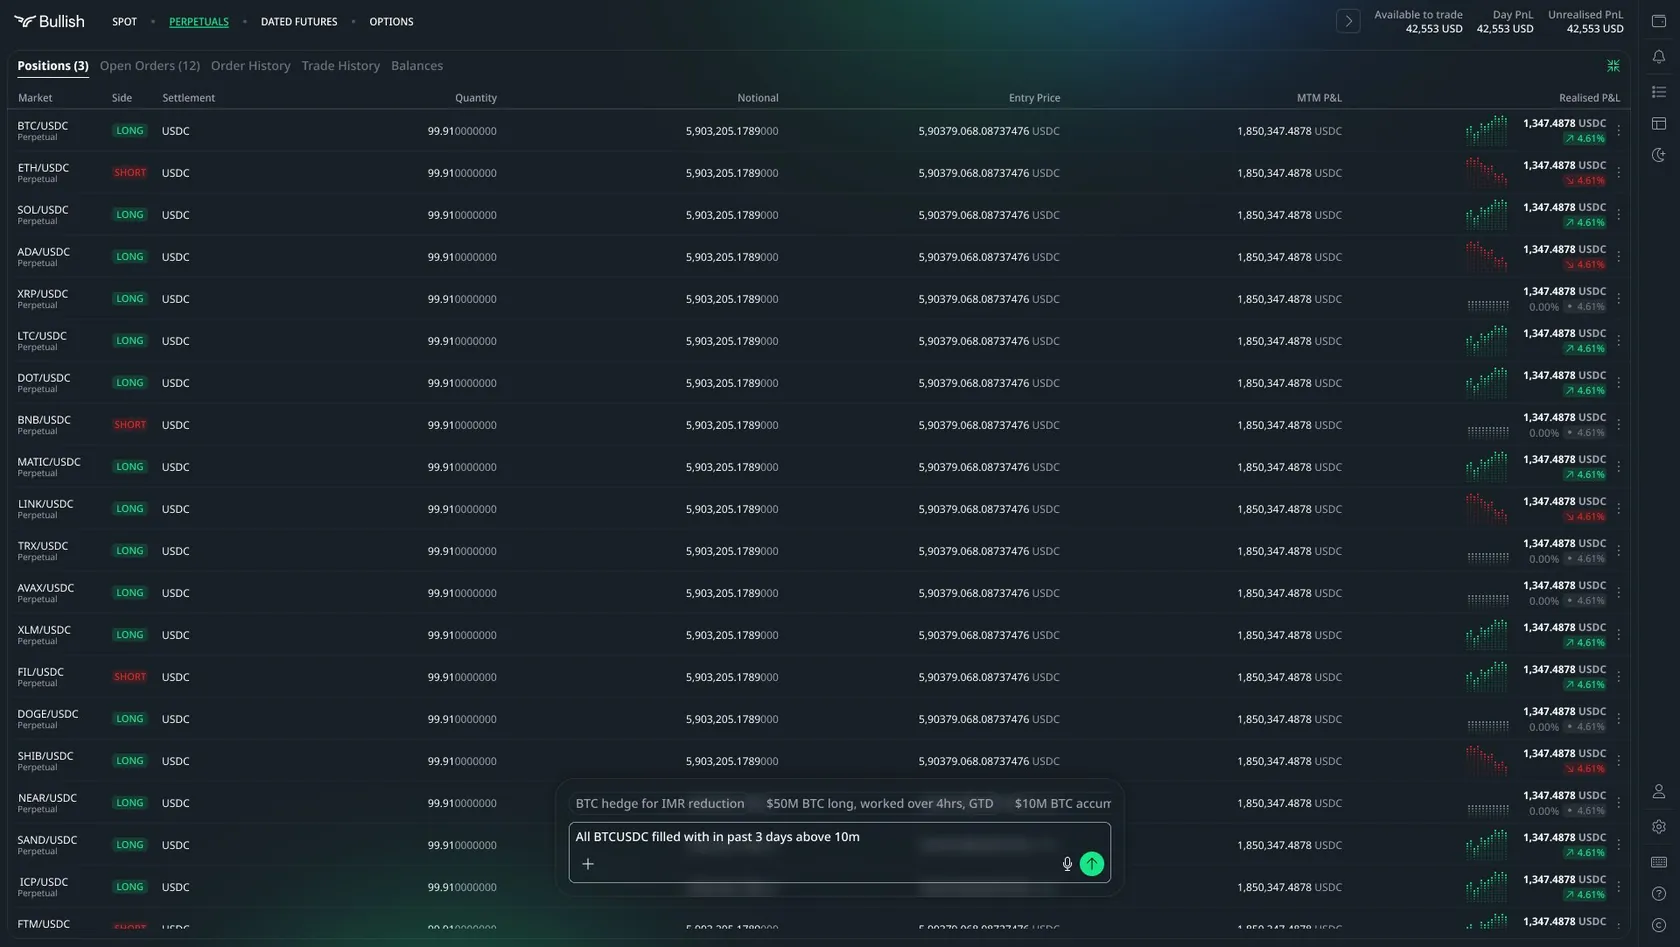Open settings gear in right sidebar
Screen dimensions: 1680x947
tap(1659, 827)
